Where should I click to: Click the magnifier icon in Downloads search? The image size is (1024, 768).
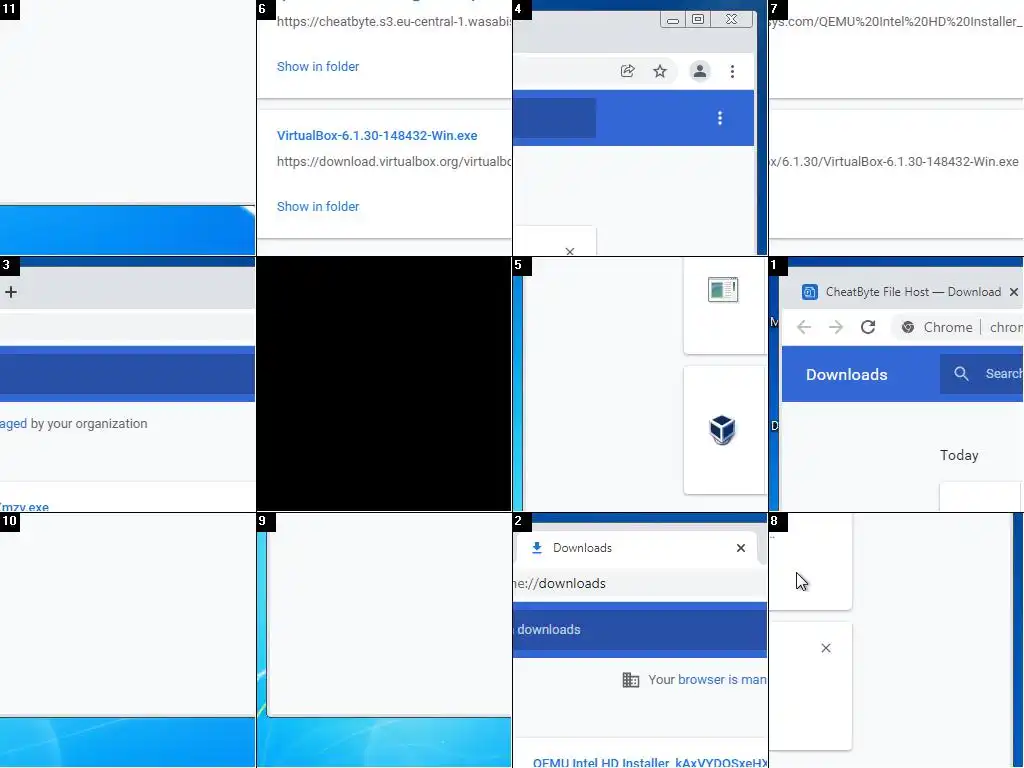(961, 374)
